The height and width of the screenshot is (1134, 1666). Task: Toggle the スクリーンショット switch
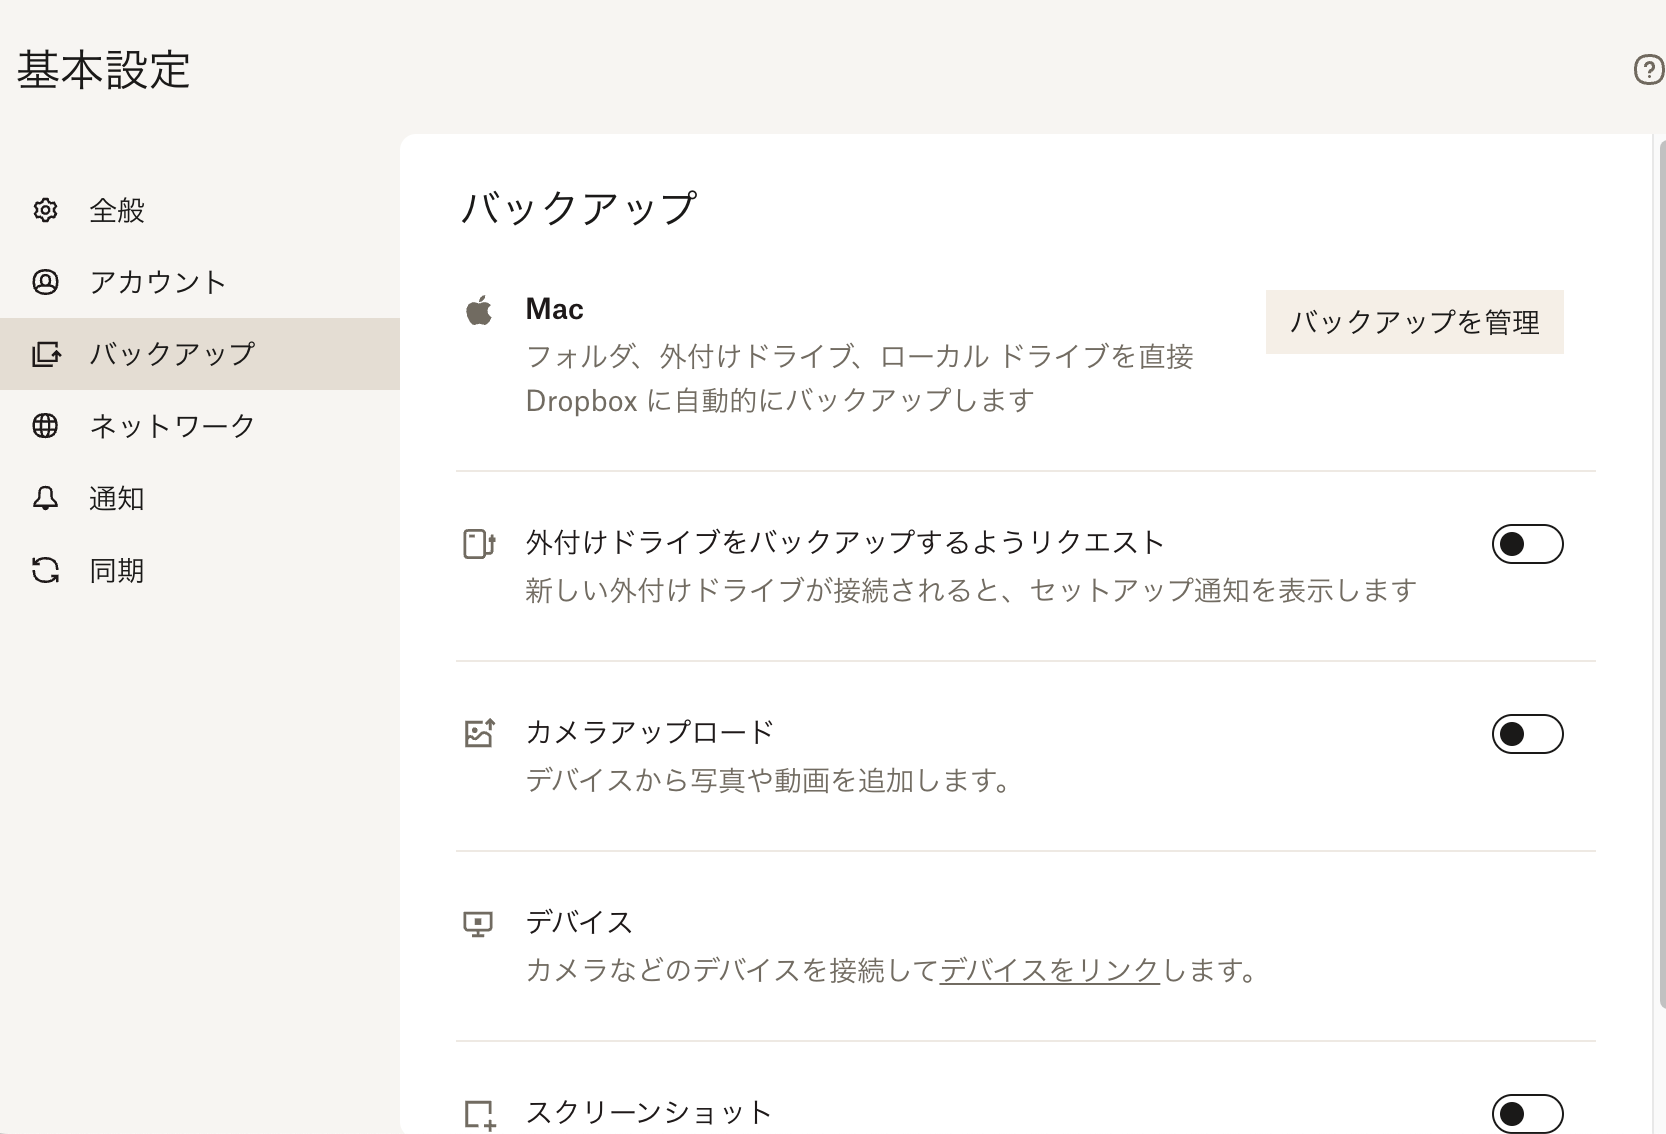1527,1112
